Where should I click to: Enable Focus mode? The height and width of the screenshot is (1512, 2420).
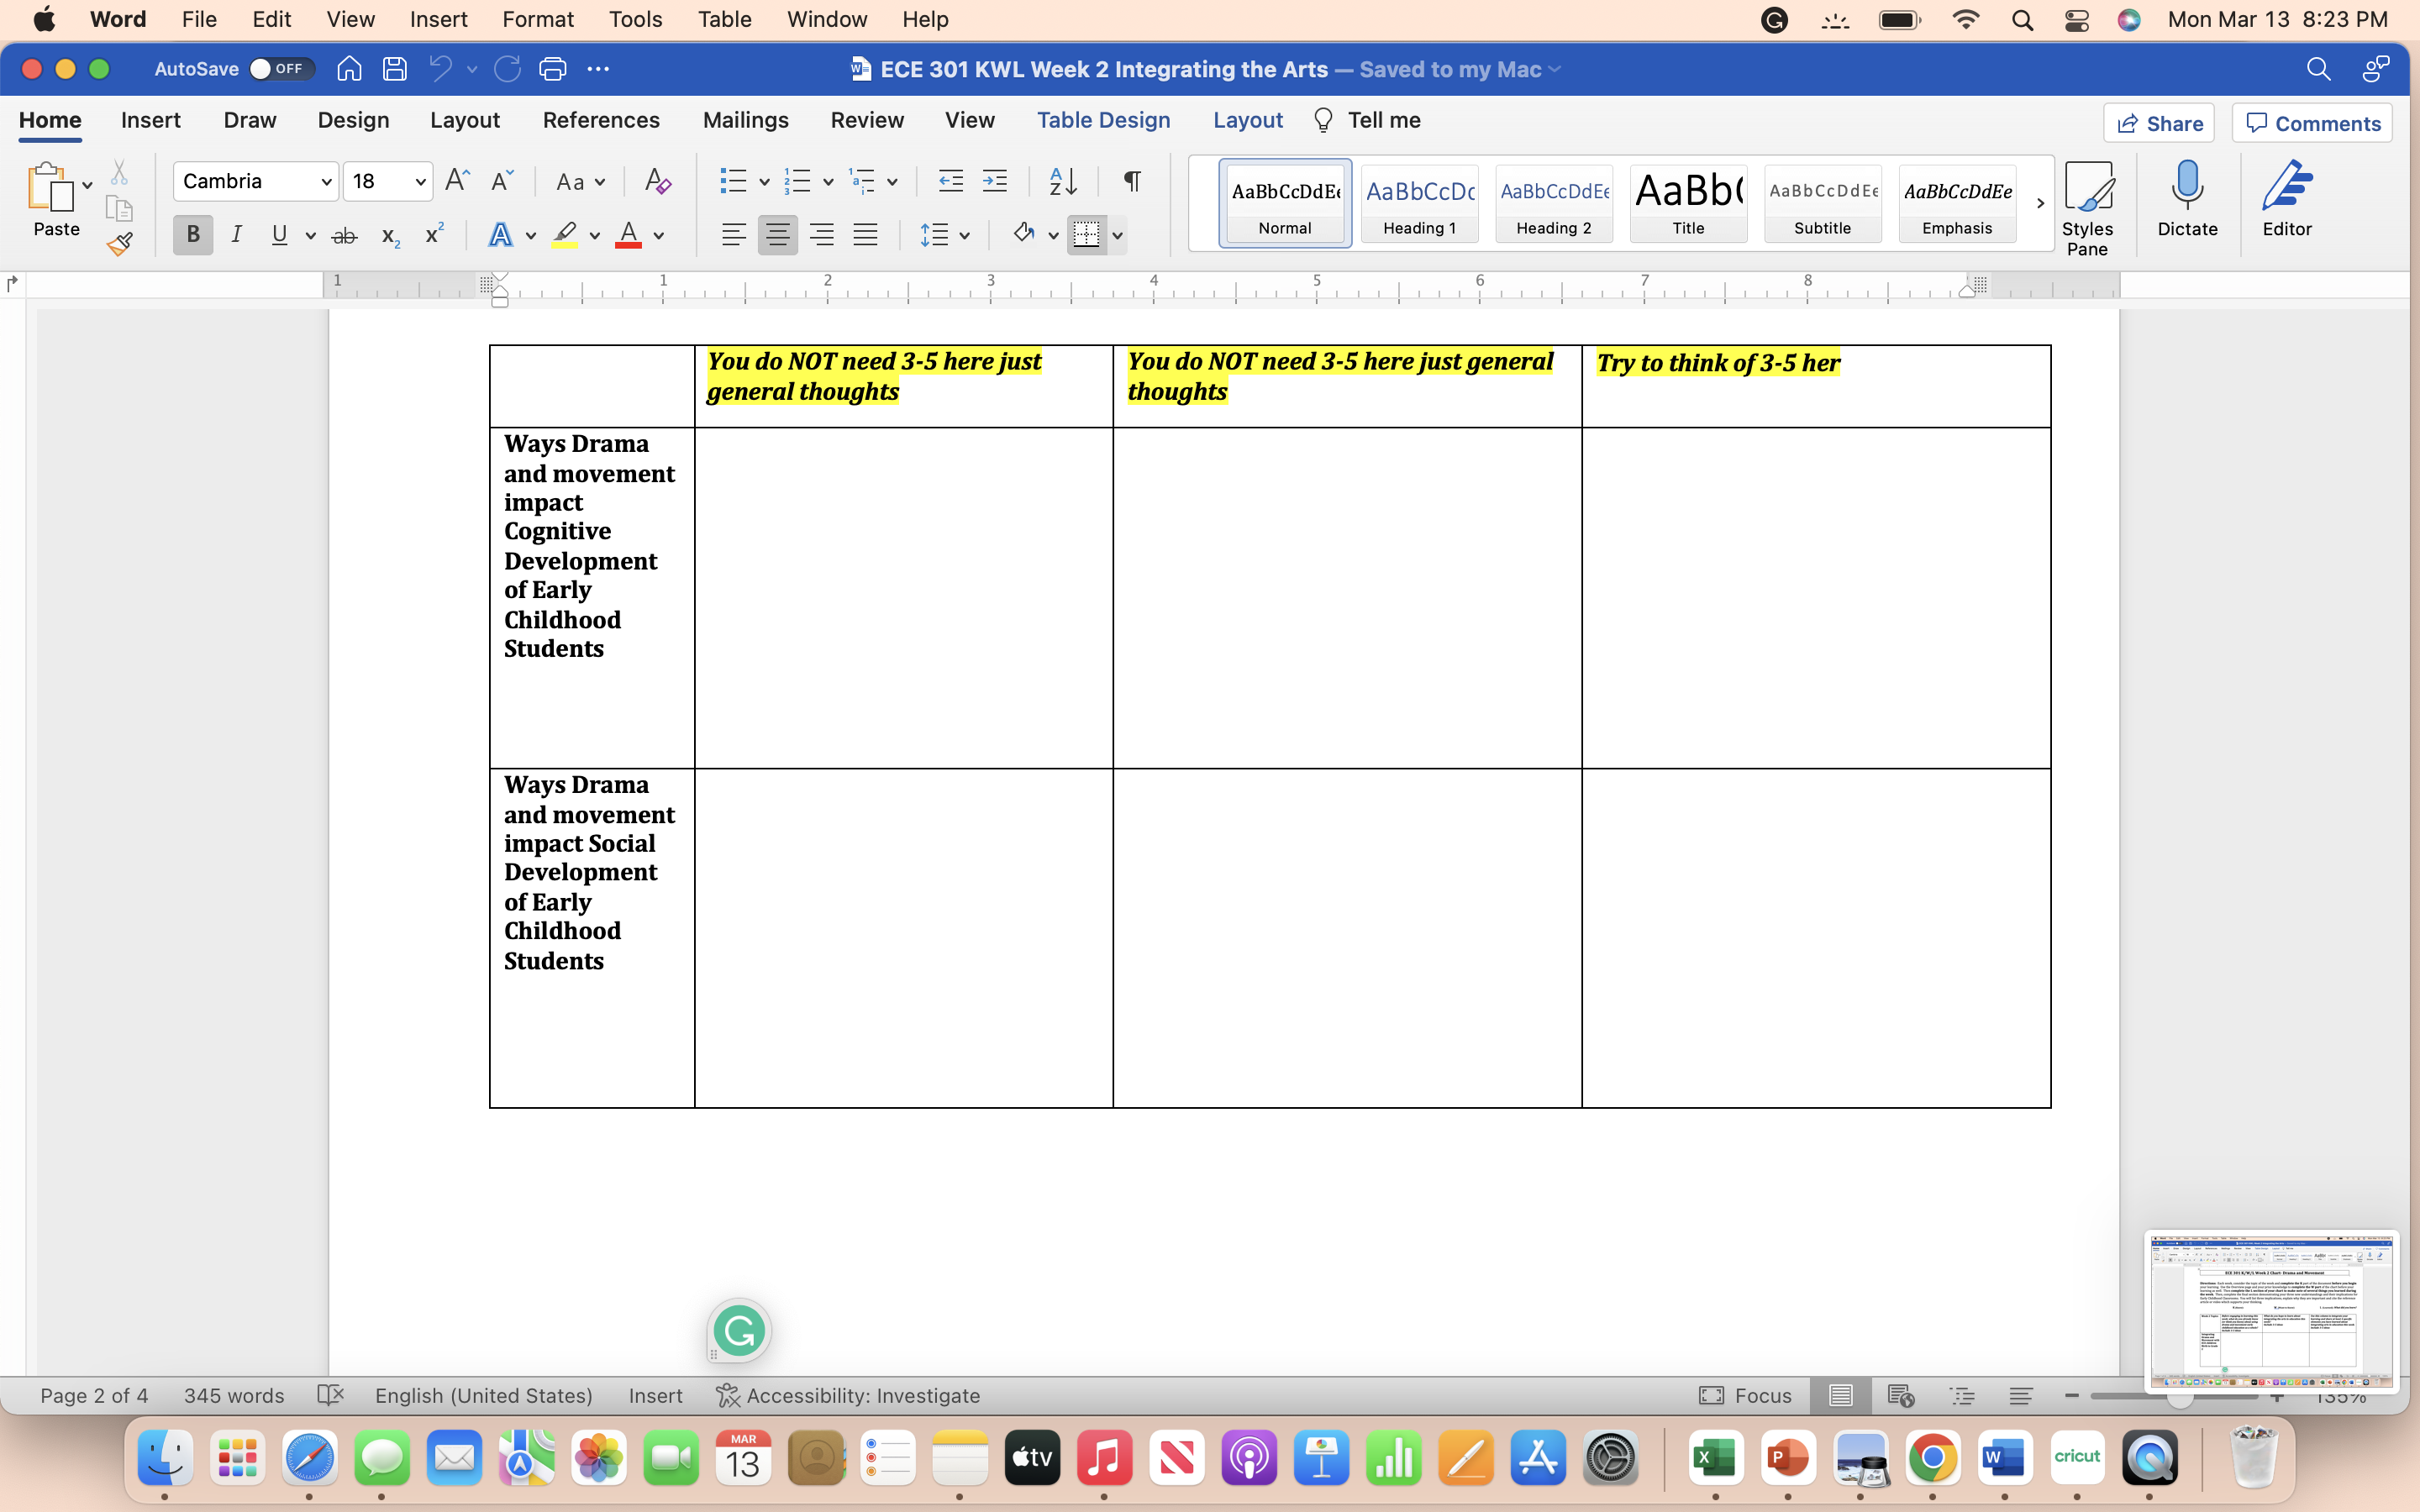coord(1744,1395)
